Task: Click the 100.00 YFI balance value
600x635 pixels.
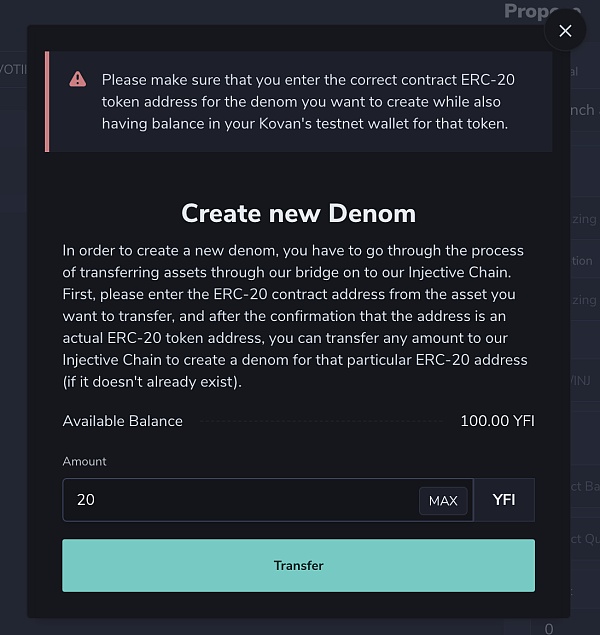Action: tap(497, 421)
